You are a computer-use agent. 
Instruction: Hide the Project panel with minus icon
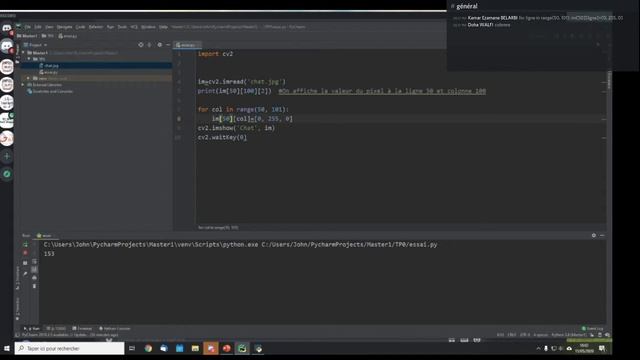(168, 44)
